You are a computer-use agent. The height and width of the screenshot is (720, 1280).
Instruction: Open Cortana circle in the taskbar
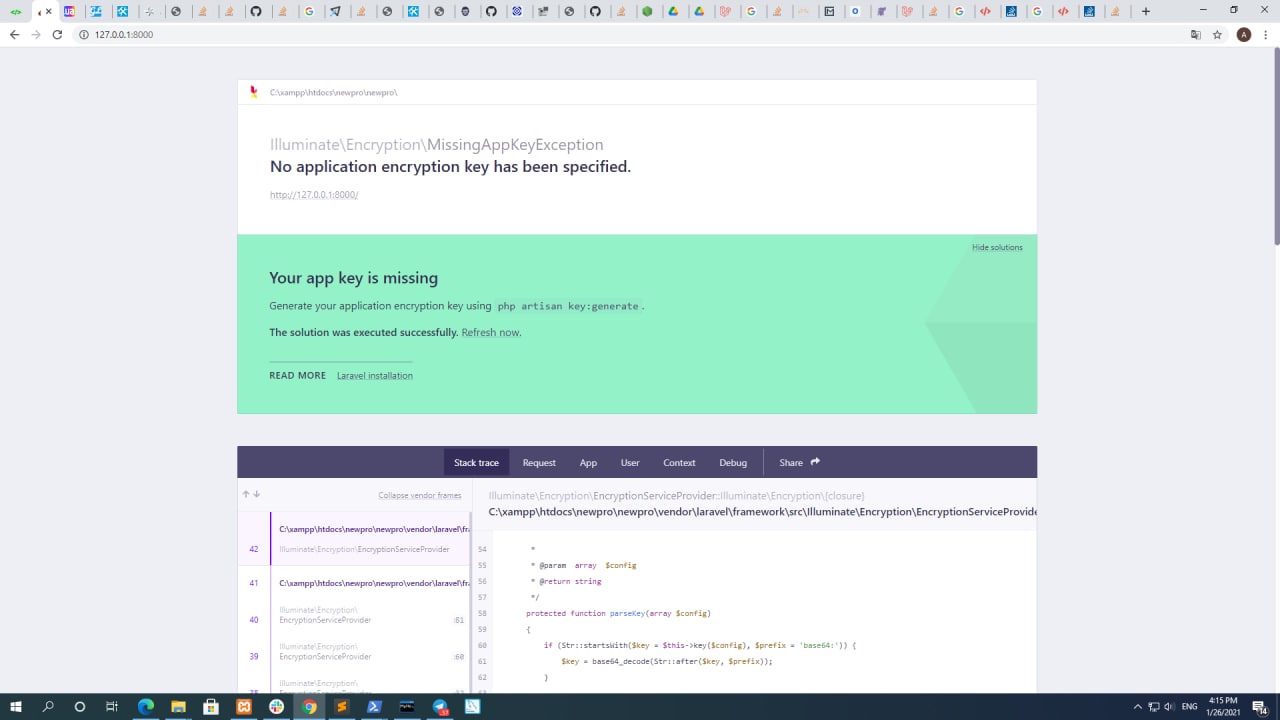(x=80, y=707)
